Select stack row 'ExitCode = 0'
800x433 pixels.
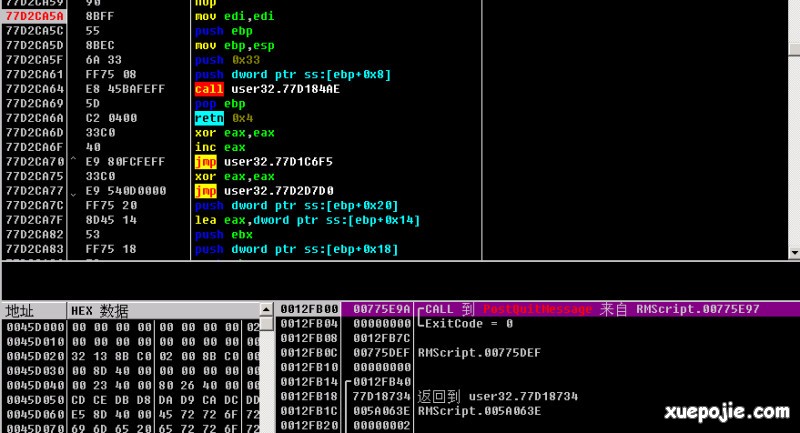coord(538,324)
